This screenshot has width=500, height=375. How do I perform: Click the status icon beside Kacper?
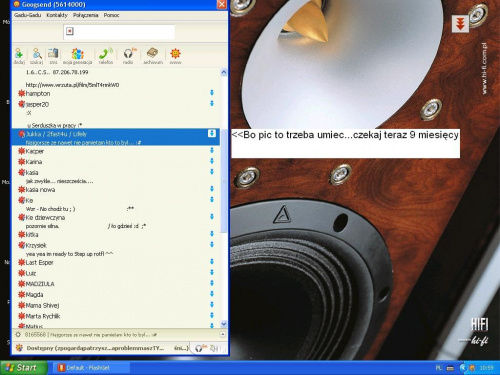point(22,151)
